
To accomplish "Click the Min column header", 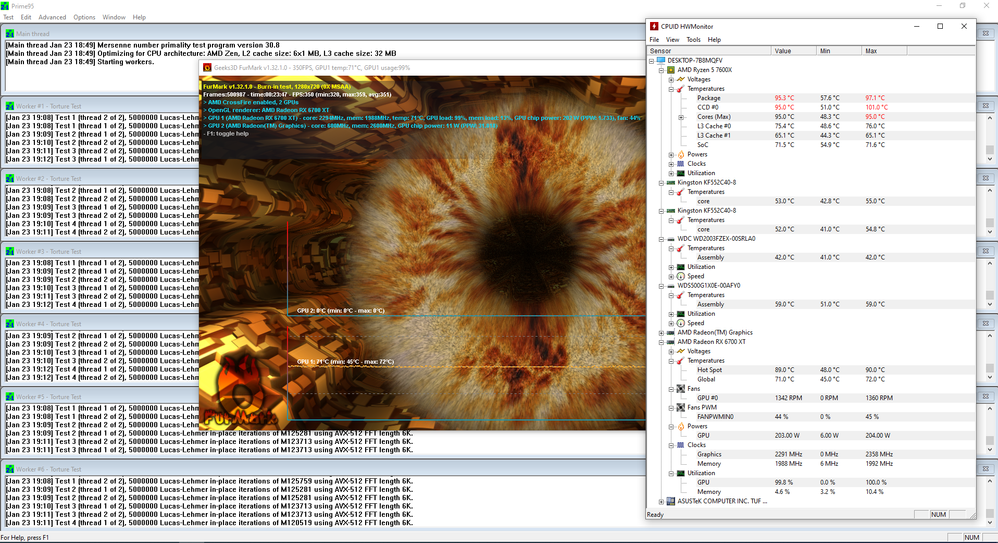I will [839, 51].
